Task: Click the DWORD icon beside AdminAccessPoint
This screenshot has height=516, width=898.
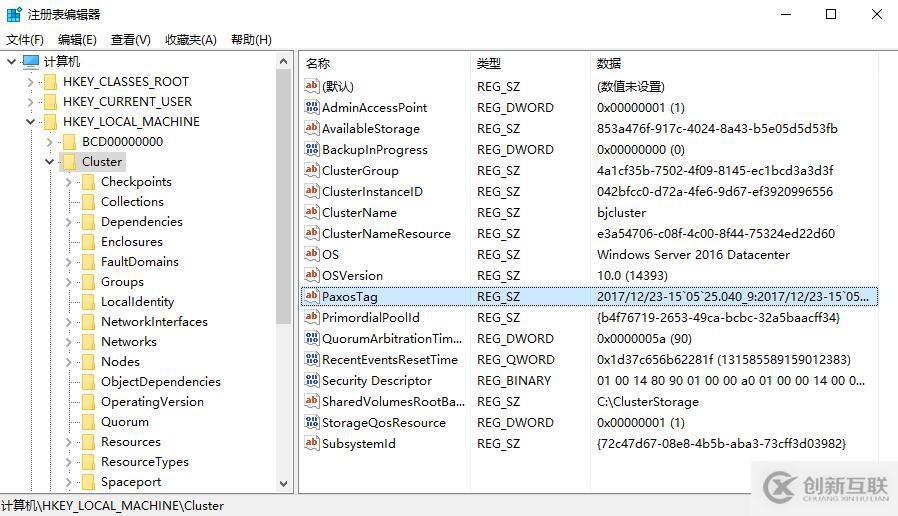Action: click(x=312, y=107)
